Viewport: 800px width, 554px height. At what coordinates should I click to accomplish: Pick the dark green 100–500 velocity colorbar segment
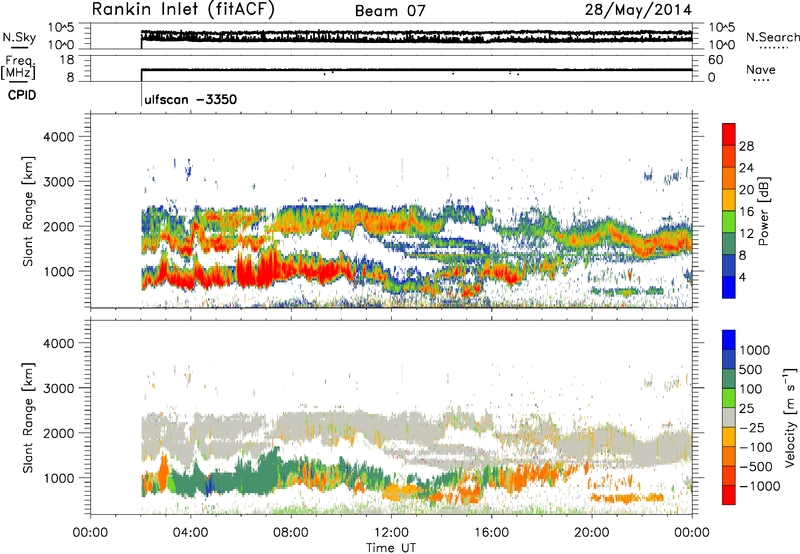click(x=729, y=379)
